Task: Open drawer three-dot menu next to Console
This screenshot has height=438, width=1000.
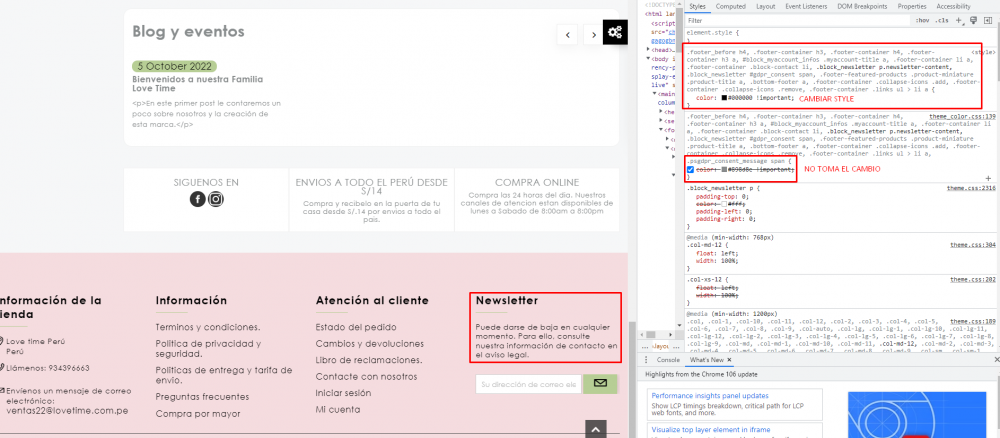Action: point(646,360)
